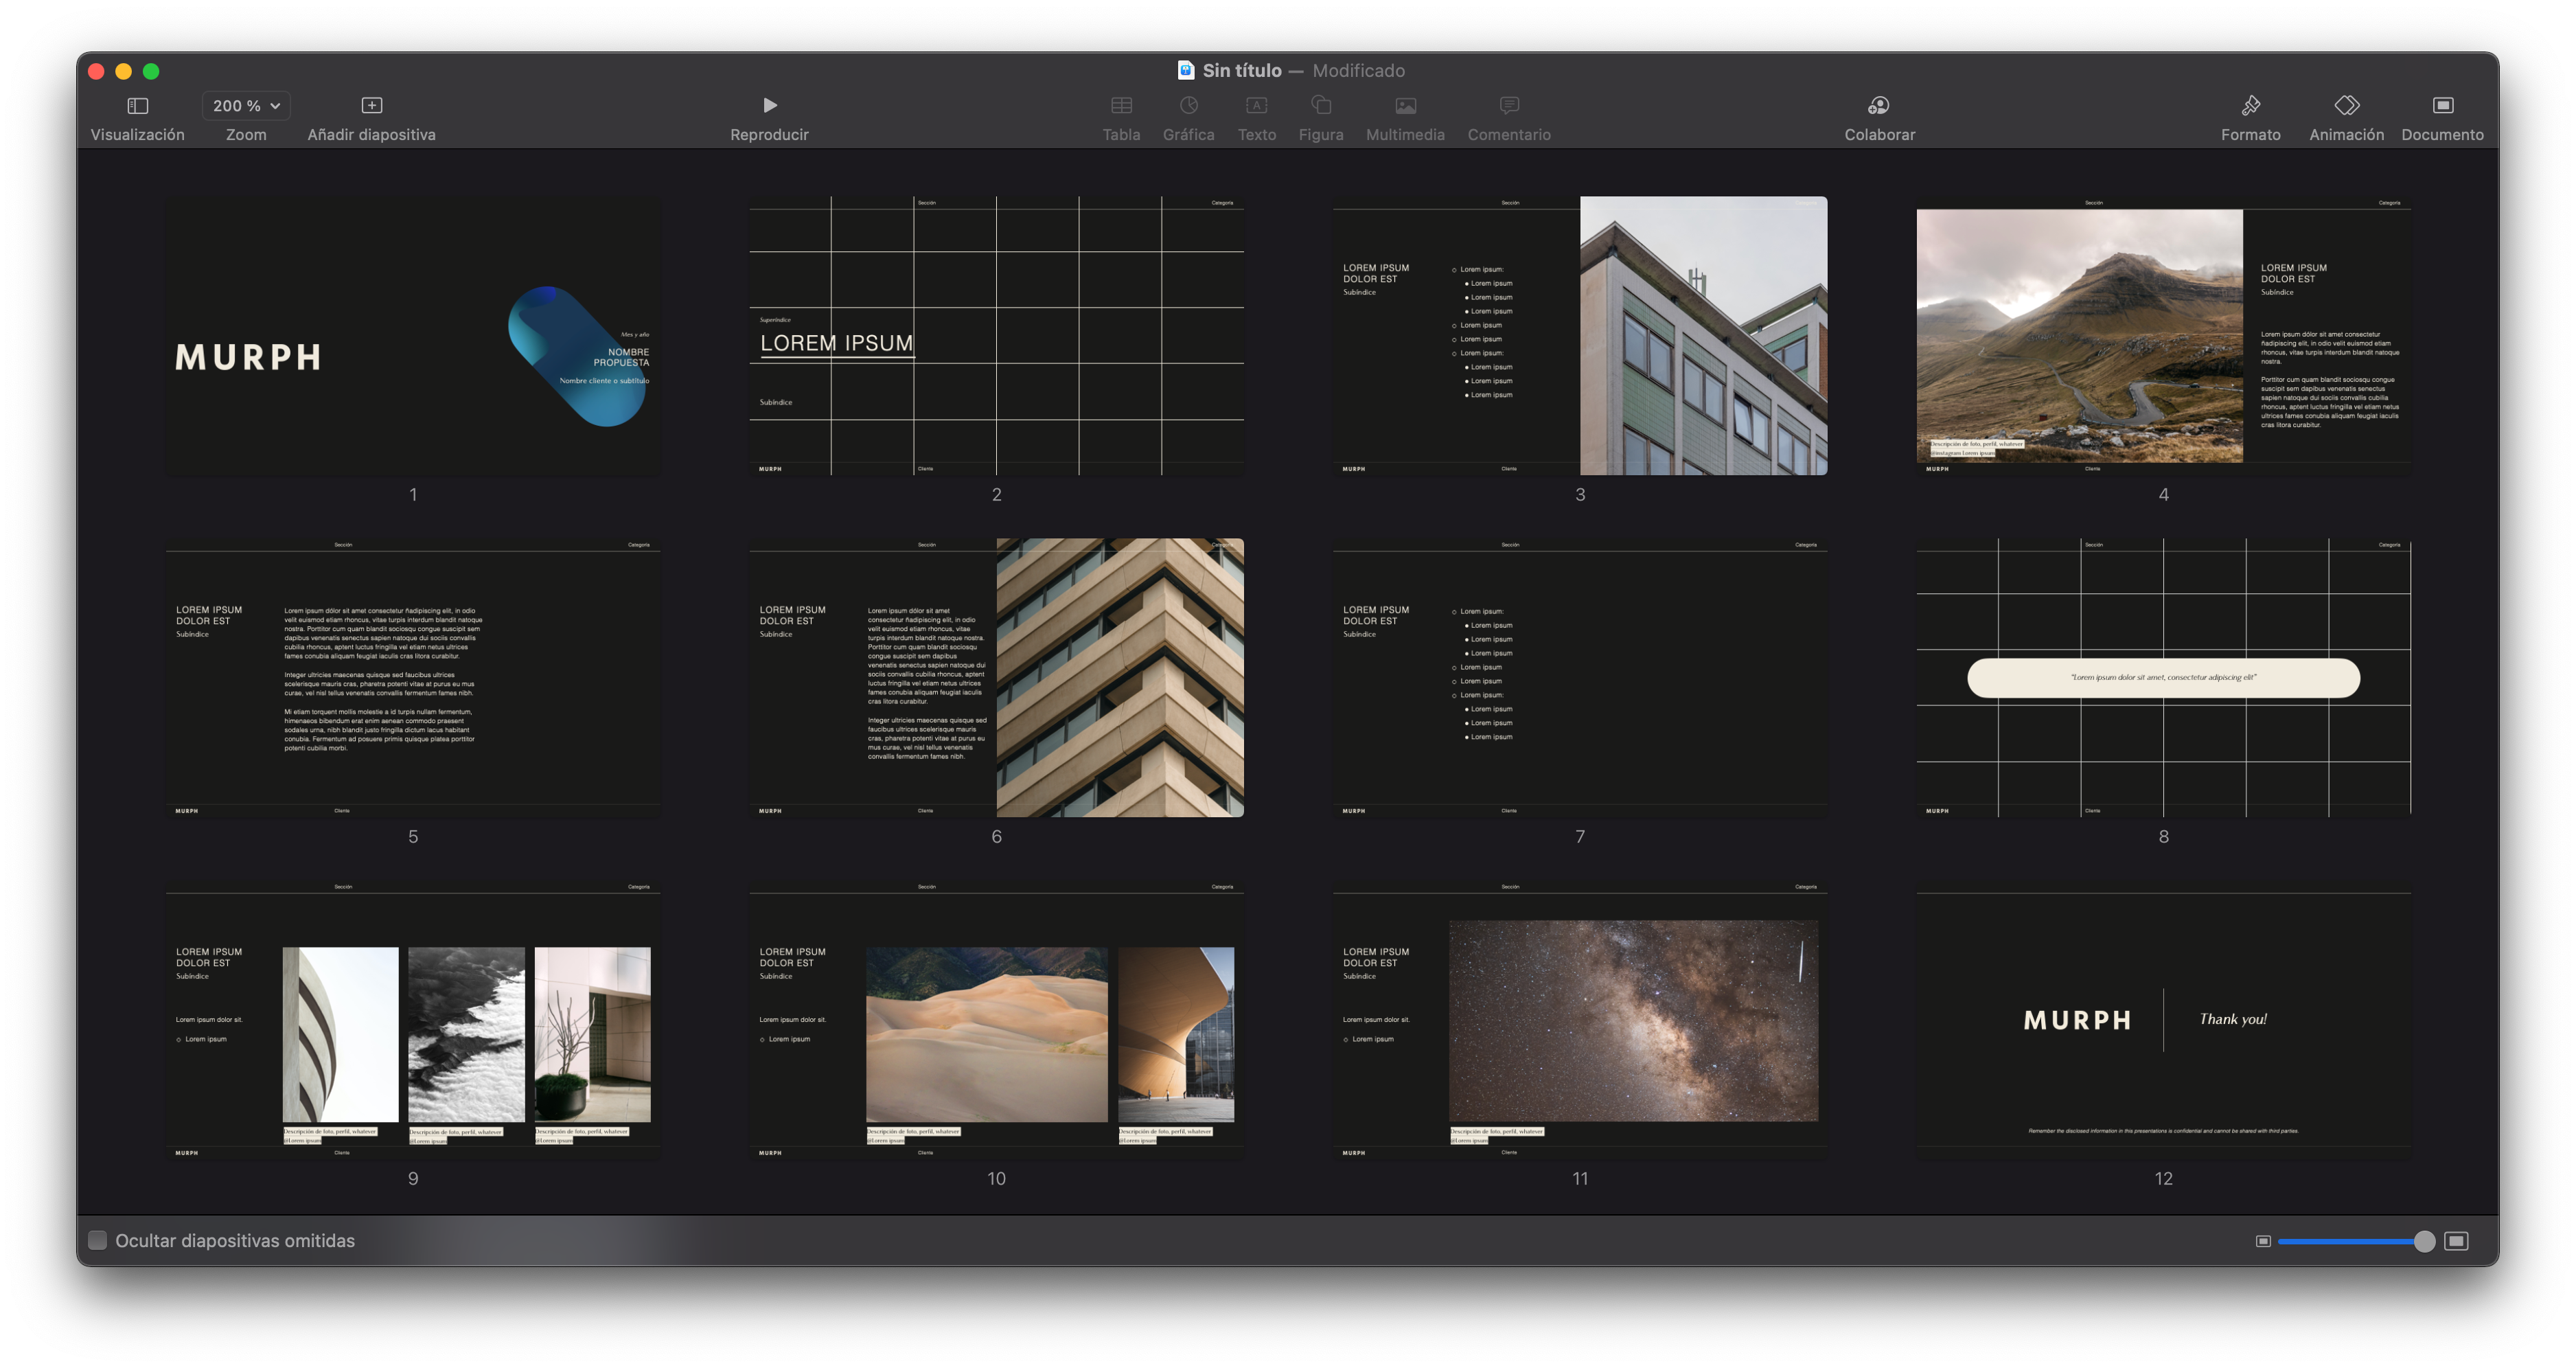Open the Animación diamond panel
This screenshot has height=1368, width=2576.
pyautogui.click(x=2346, y=106)
